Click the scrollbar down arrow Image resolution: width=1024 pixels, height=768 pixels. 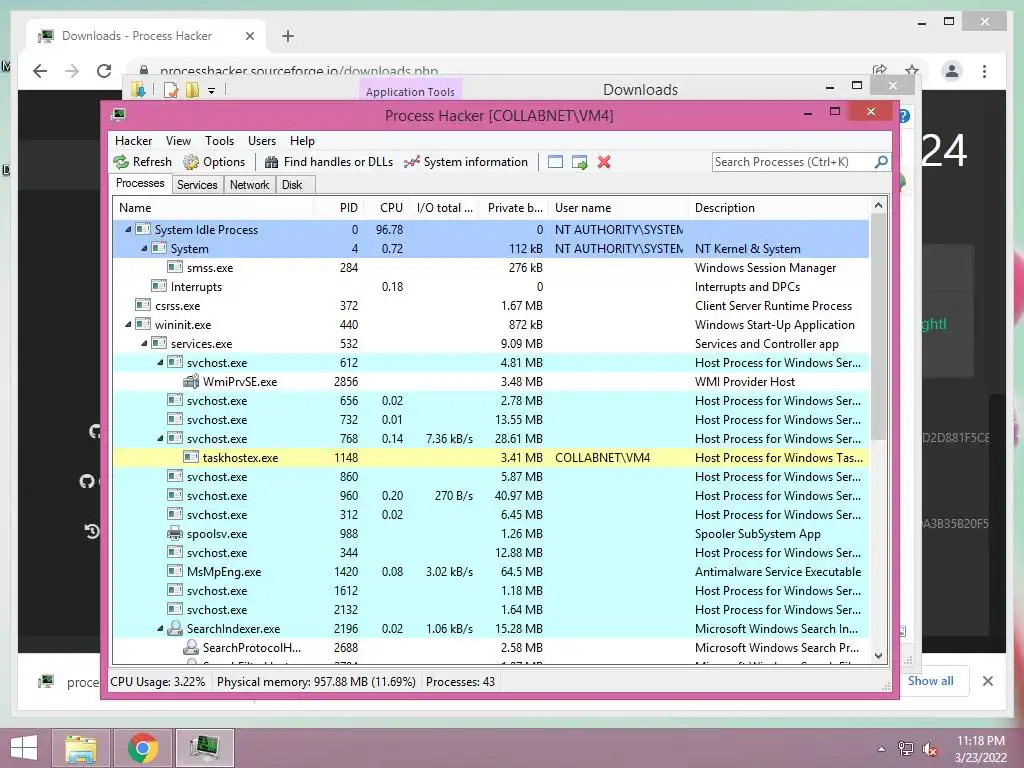tap(878, 656)
